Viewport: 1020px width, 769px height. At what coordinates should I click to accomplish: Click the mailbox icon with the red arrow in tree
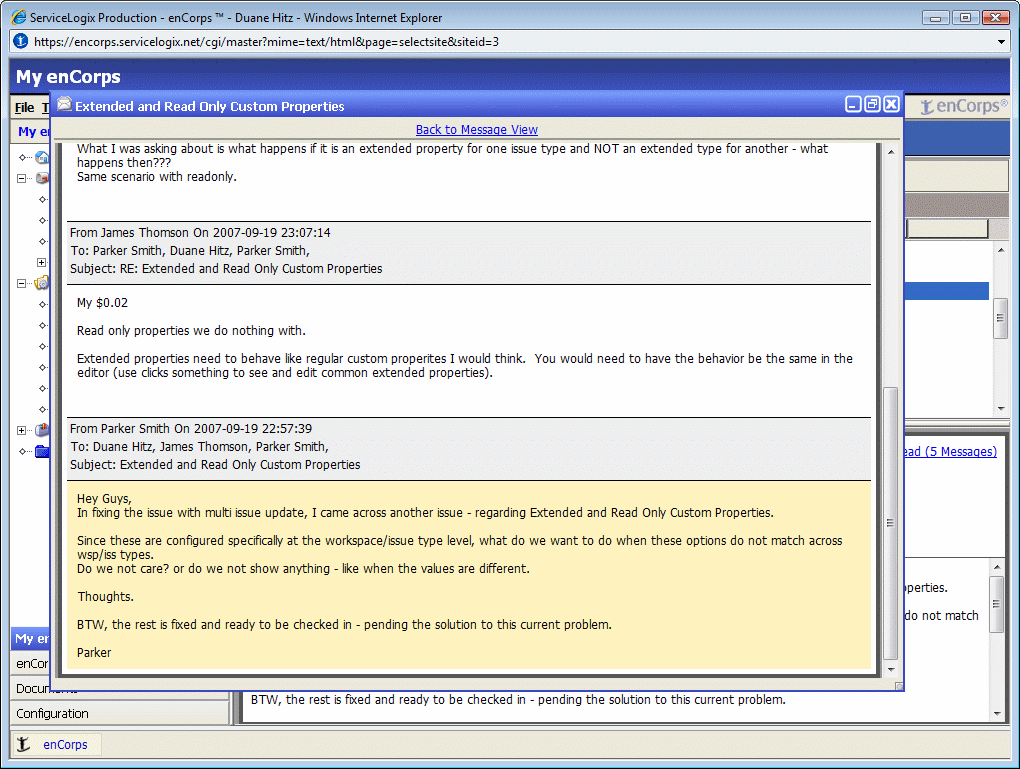click(42, 178)
